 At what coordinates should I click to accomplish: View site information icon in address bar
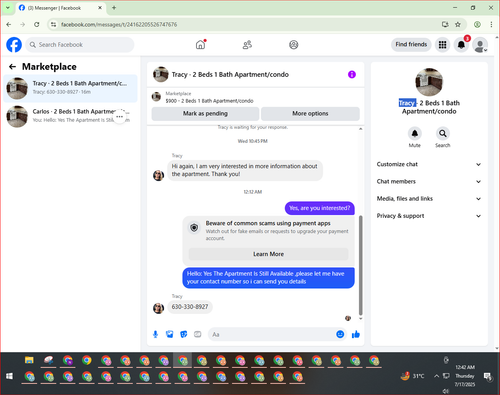[x=53, y=24]
